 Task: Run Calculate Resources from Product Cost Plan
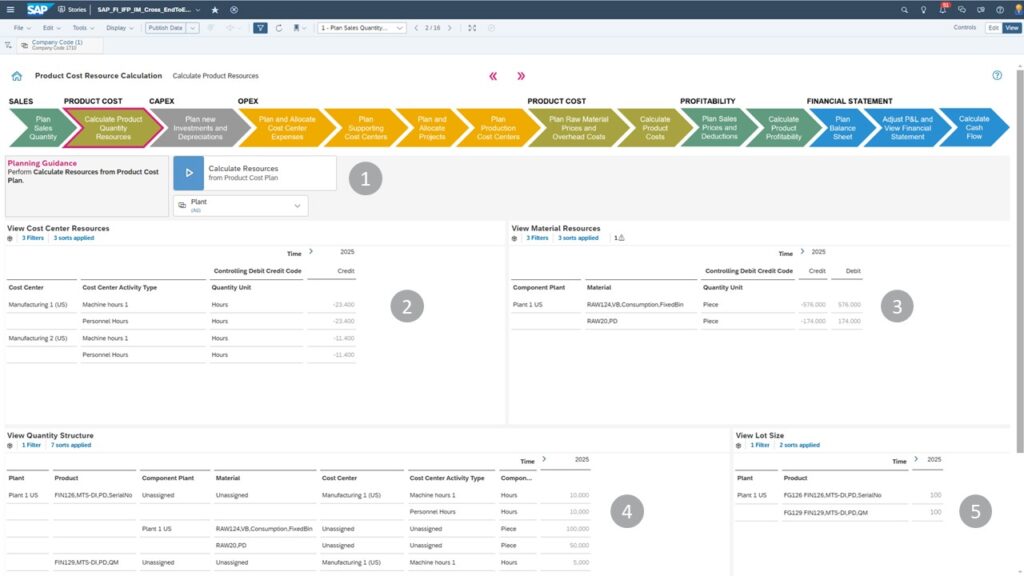(x=189, y=172)
